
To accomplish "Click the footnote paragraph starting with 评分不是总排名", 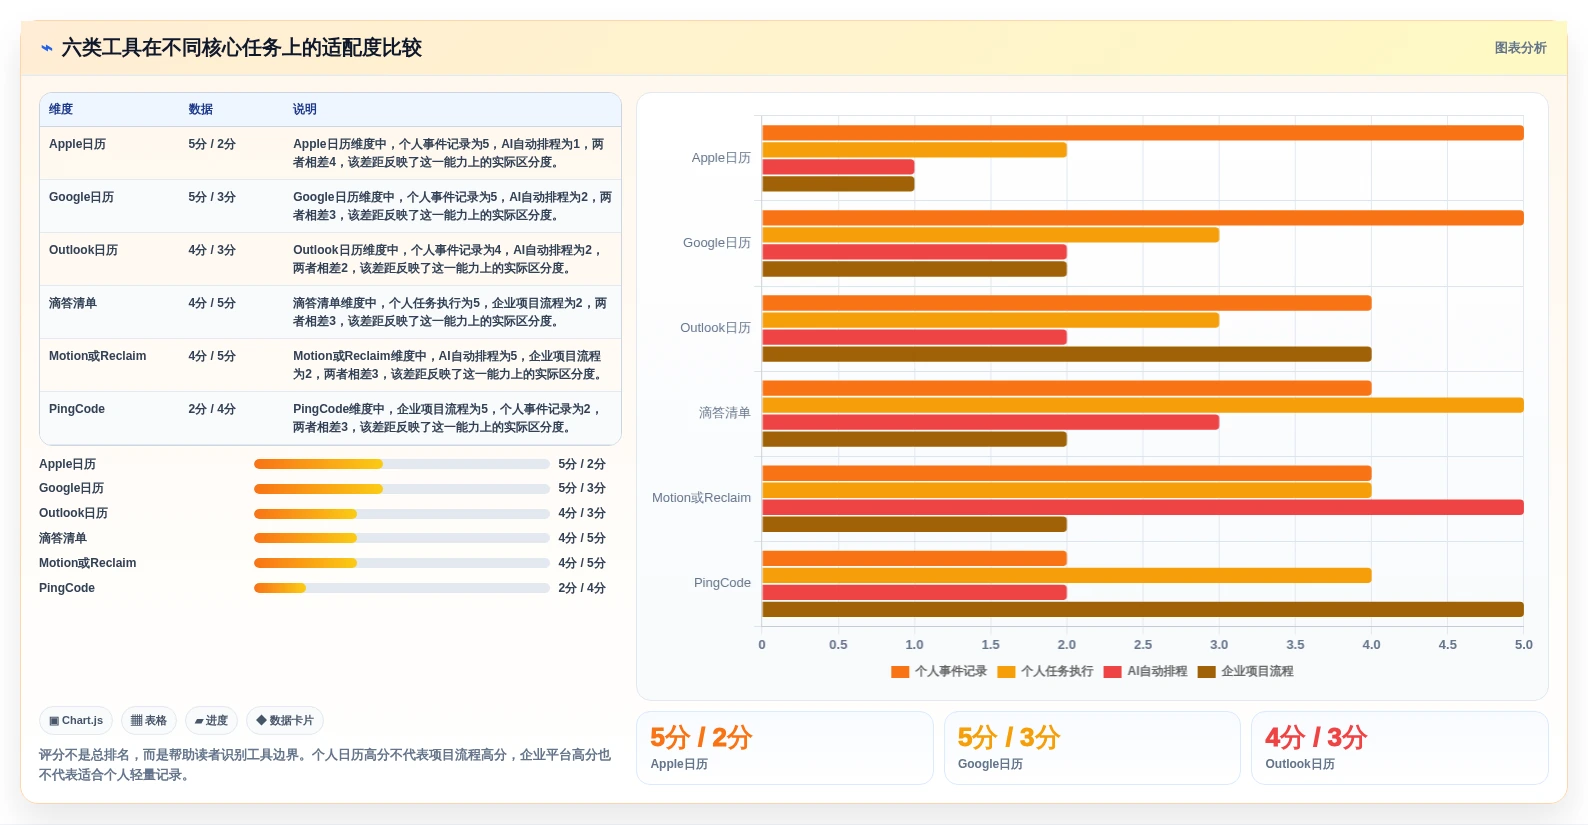I will pos(325,765).
